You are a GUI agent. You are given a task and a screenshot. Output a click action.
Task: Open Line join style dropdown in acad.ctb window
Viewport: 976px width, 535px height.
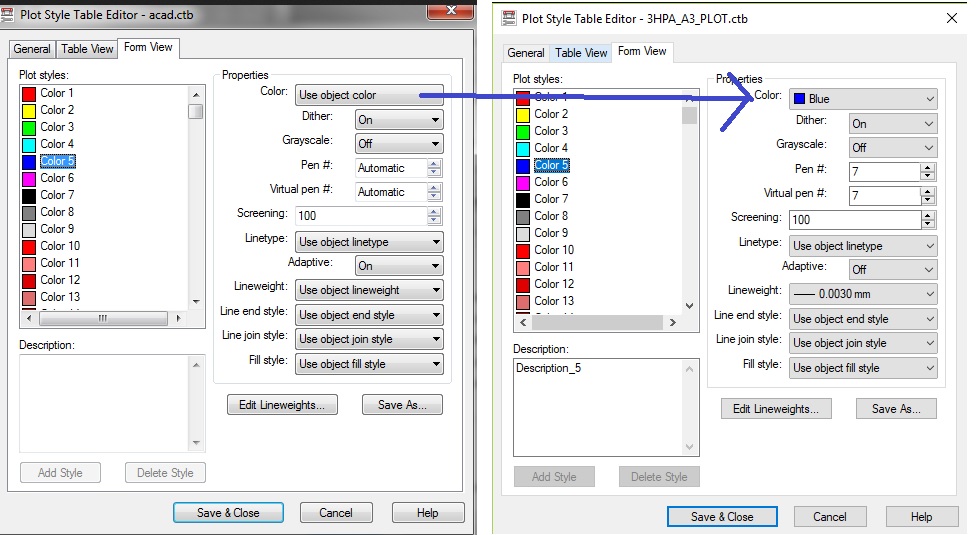[x=369, y=339]
